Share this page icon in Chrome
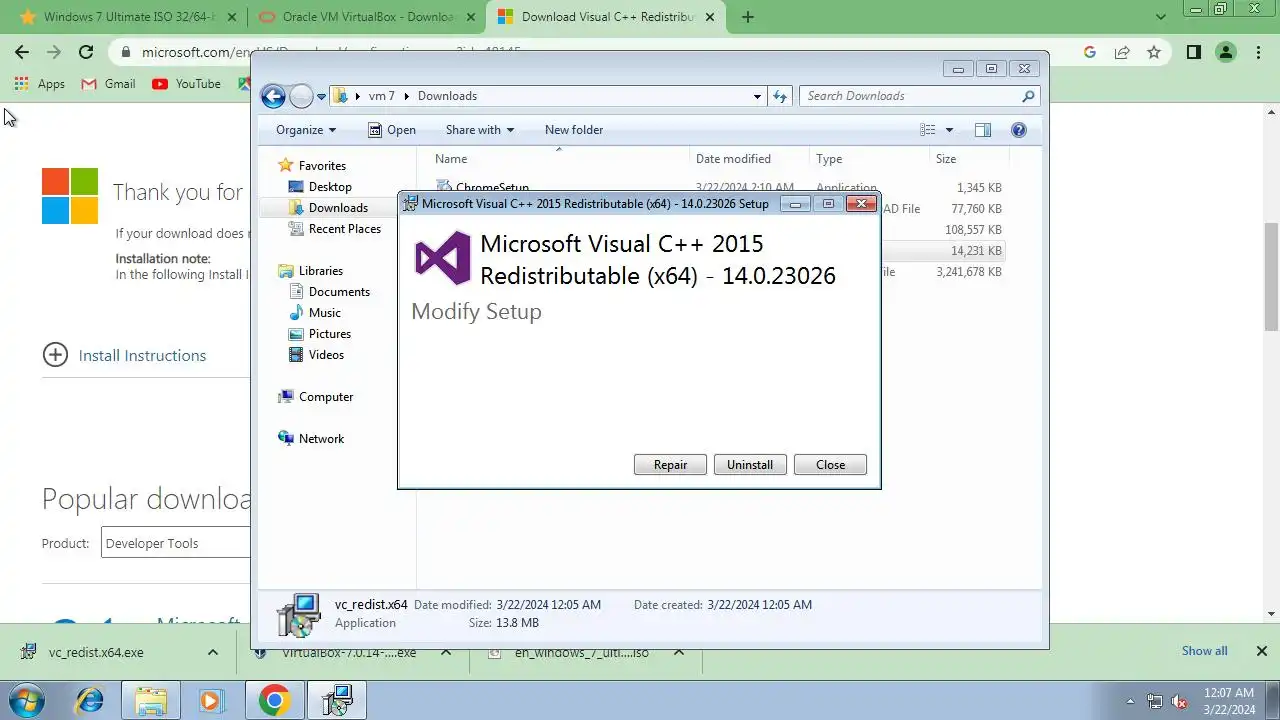Viewport: 1280px width, 720px height. pyautogui.click(x=1122, y=52)
